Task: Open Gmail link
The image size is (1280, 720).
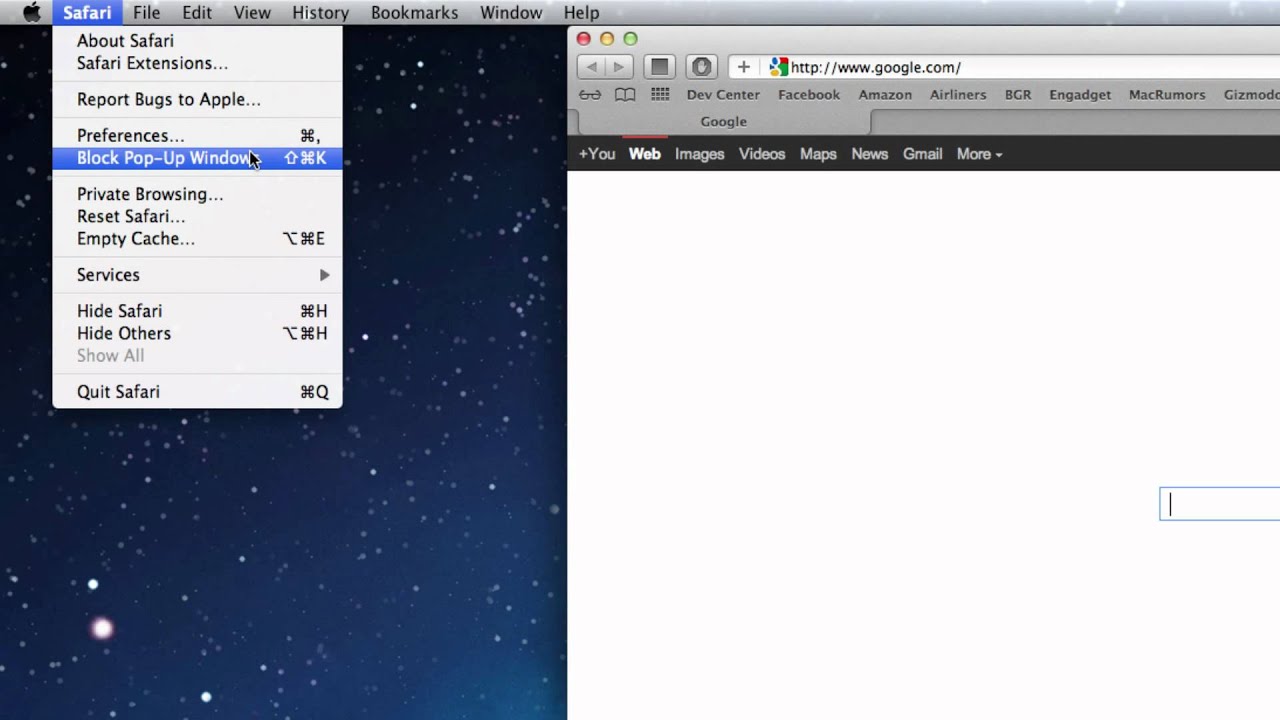Action: [x=922, y=154]
